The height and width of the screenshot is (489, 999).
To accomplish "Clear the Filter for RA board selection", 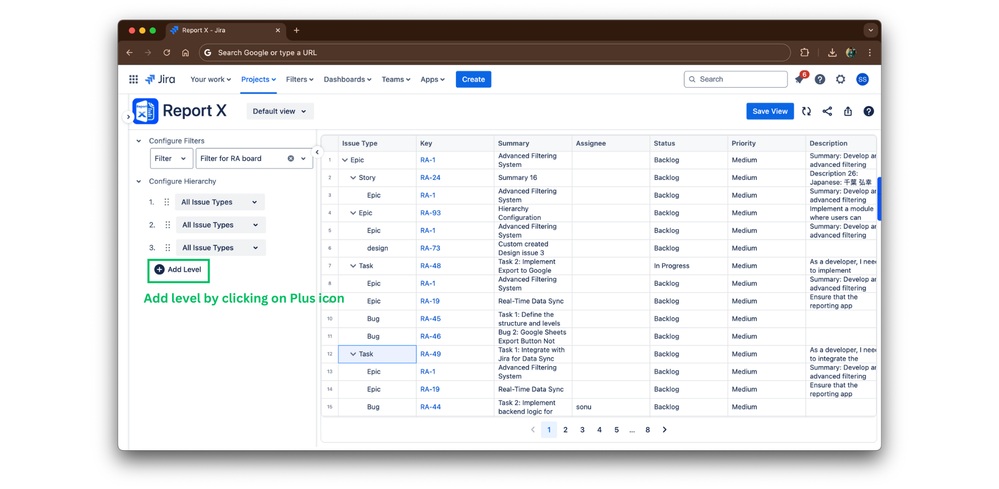I will tap(291, 159).
